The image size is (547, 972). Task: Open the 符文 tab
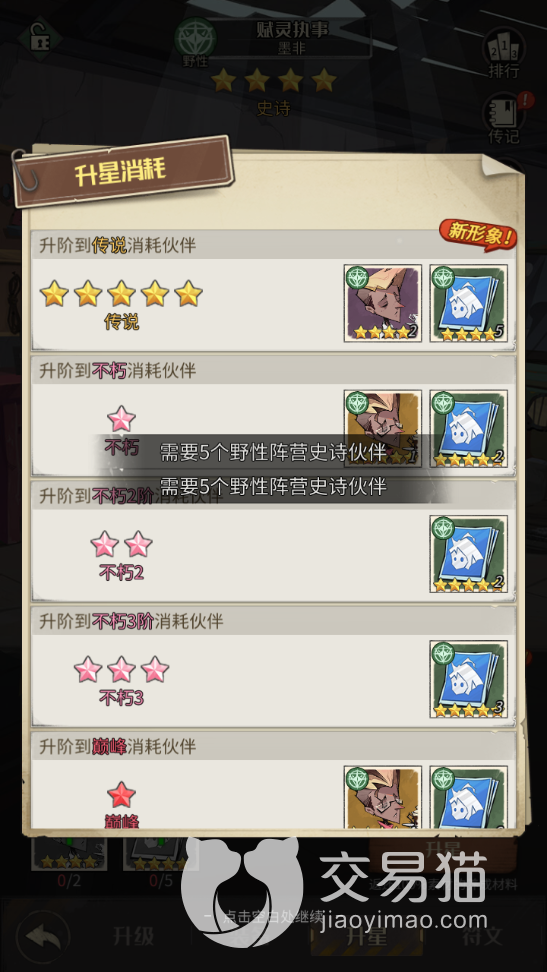coord(482,936)
